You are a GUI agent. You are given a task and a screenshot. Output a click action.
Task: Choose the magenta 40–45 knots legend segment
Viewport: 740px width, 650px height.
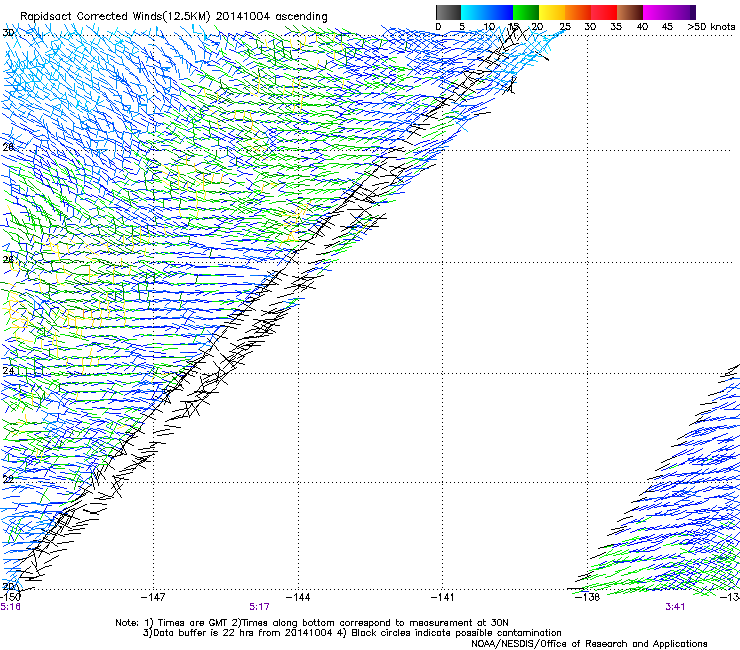pos(656,12)
